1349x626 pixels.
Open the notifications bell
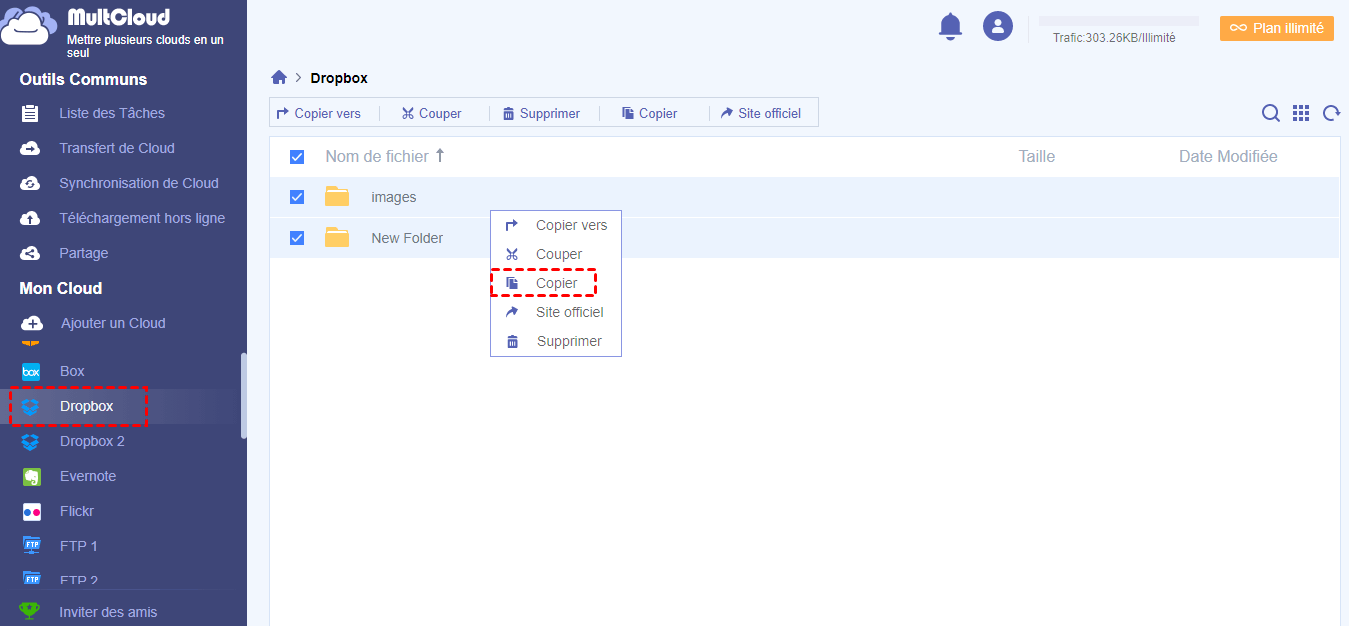[950, 27]
